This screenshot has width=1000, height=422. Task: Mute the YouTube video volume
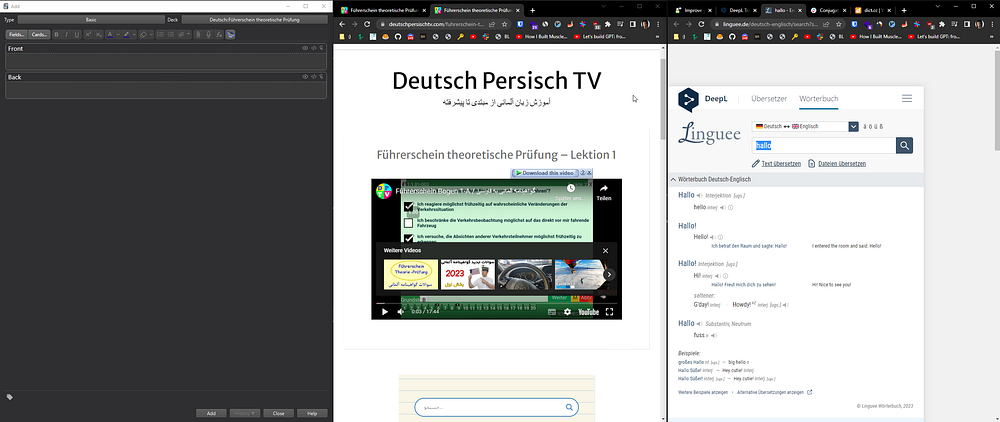tap(401, 311)
